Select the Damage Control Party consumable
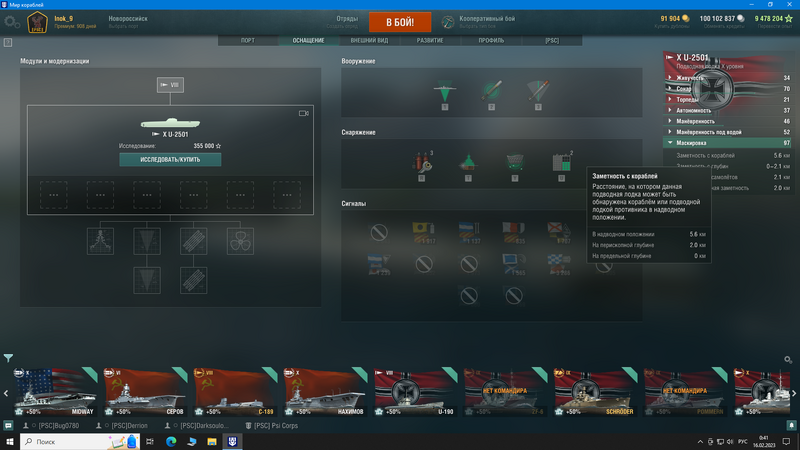The height and width of the screenshot is (450, 800). pos(422,162)
